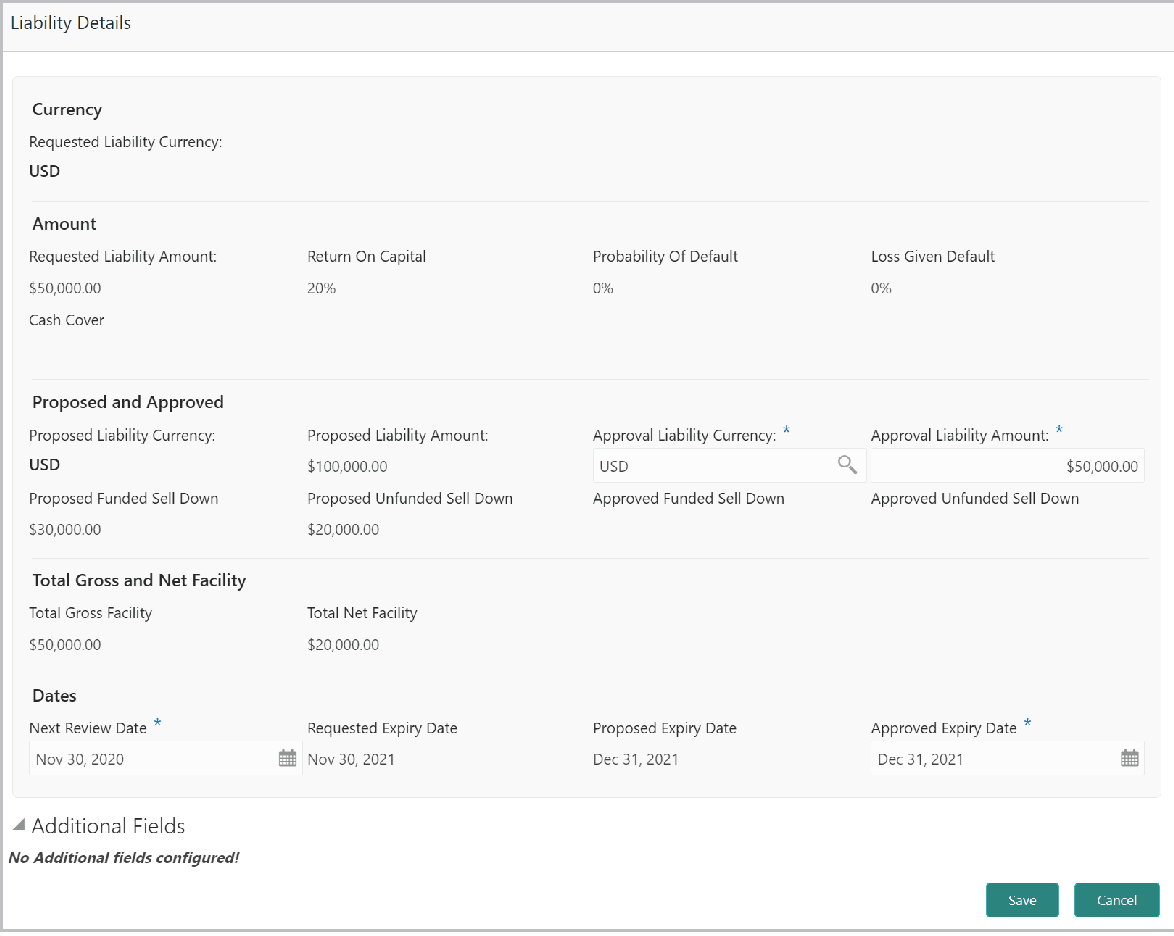
Task: Click the Proposed Expiry Date value Dec 31, 2021
Action: (x=635, y=759)
